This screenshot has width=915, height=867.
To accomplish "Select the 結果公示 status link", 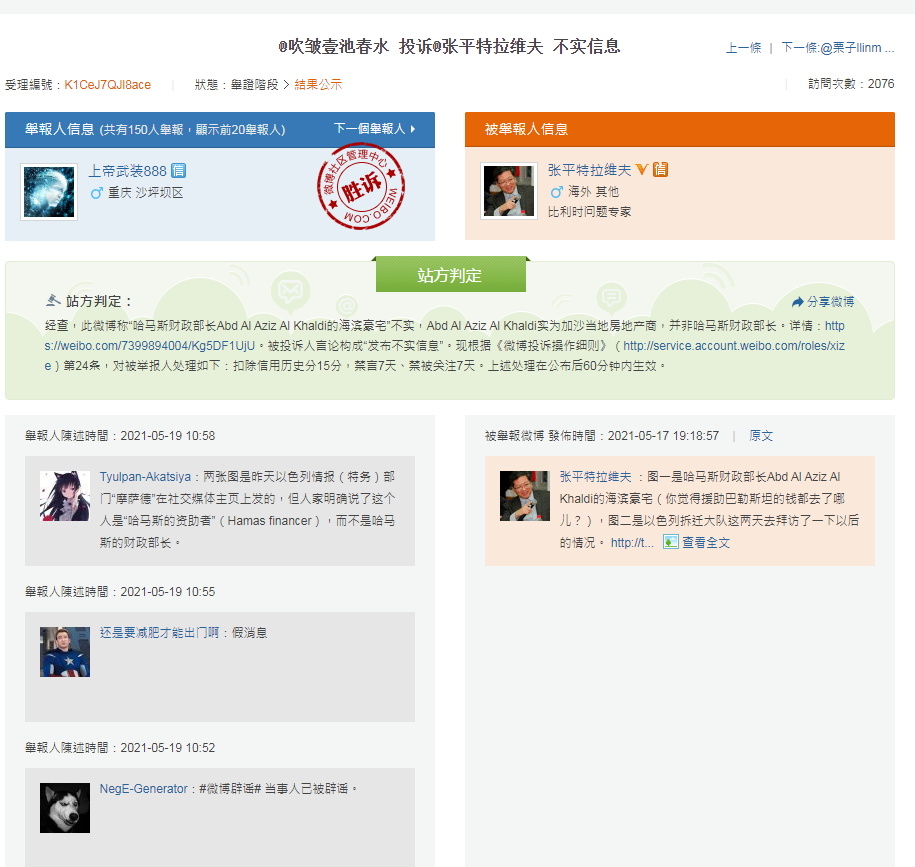I will pyautogui.click(x=318, y=85).
